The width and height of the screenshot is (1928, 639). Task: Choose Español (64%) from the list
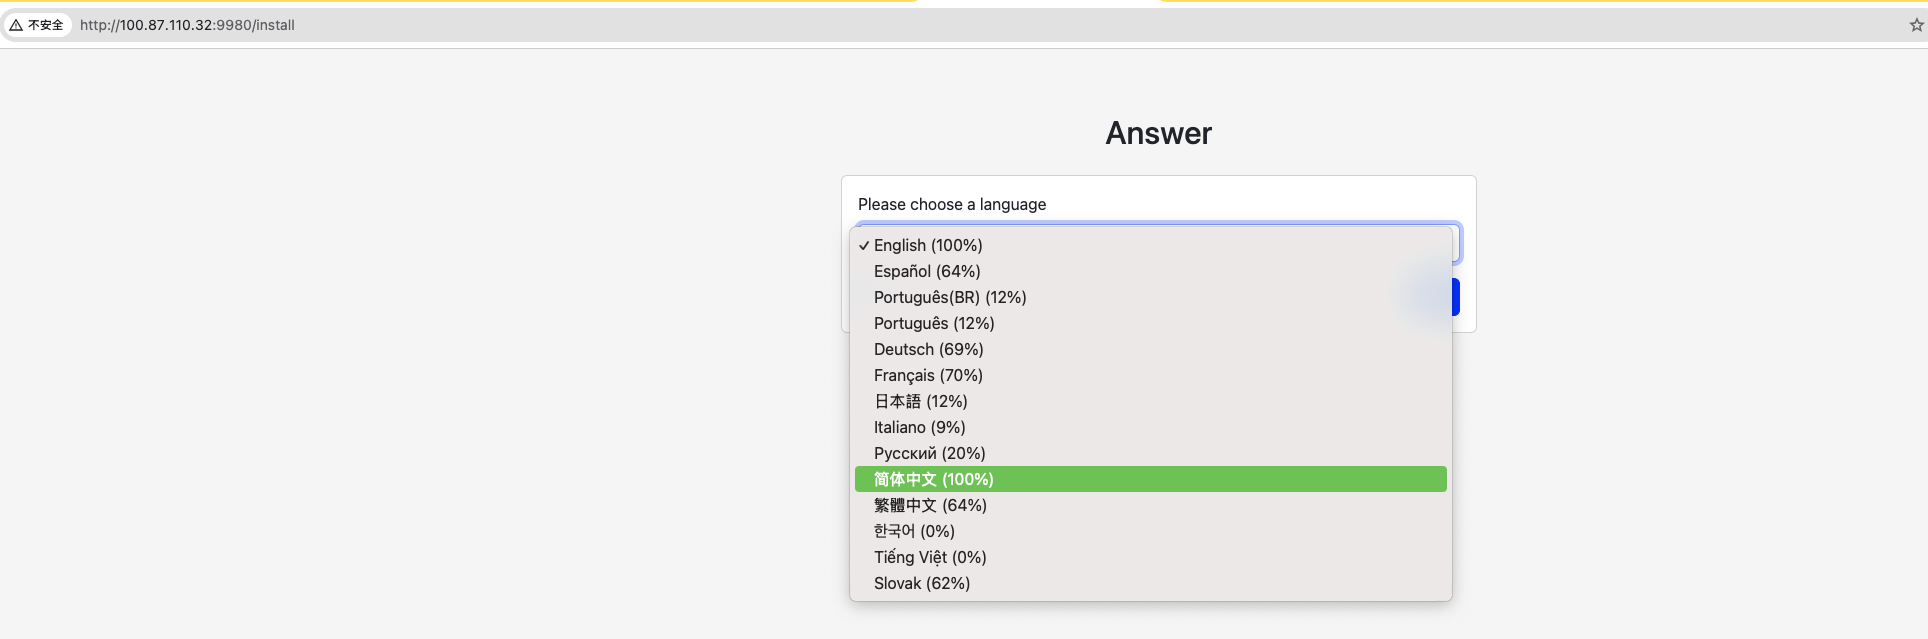[x=927, y=271]
